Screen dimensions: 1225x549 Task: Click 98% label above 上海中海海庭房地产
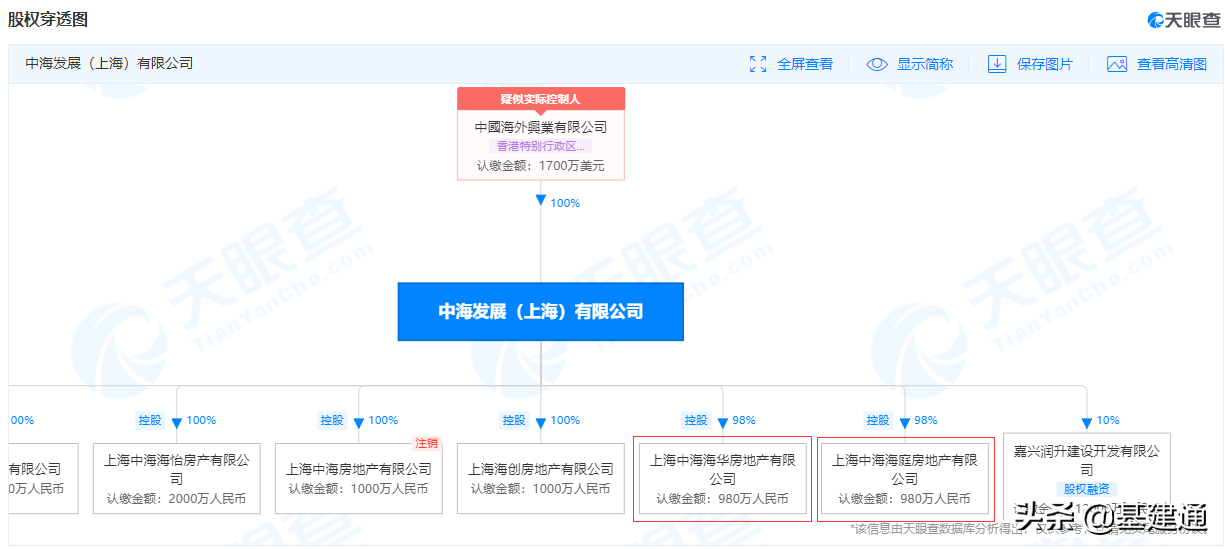(x=926, y=420)
